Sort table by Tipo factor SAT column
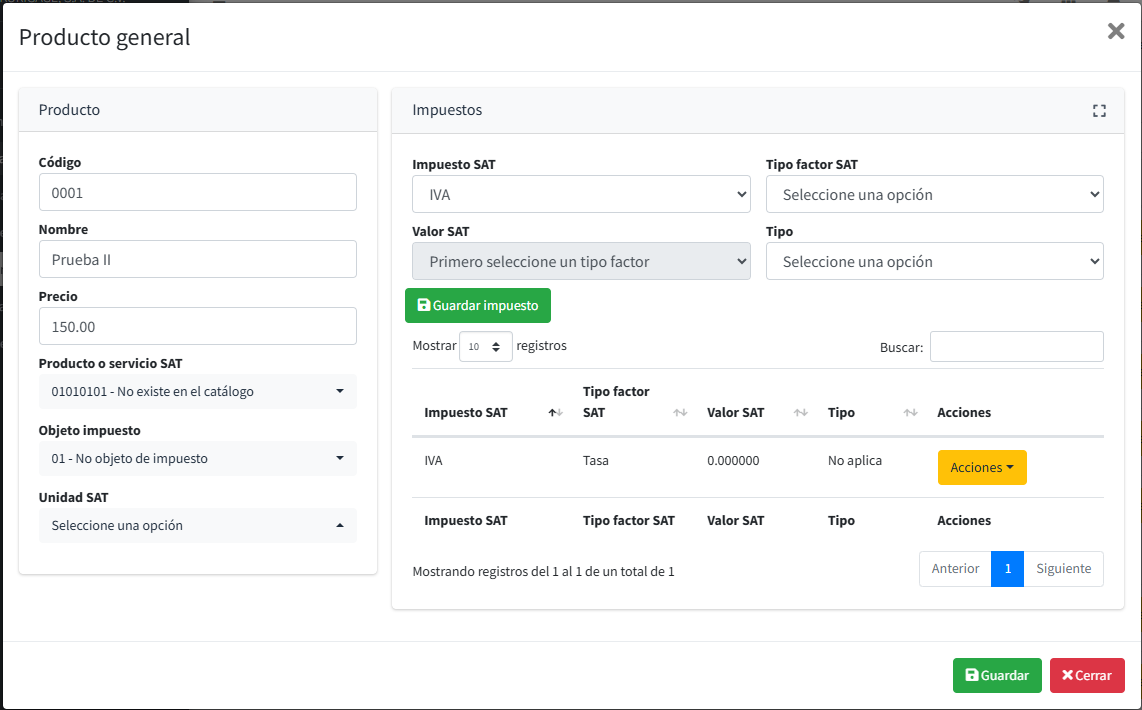The width and height of the screenshot is (1142, 710). (634, 402)
